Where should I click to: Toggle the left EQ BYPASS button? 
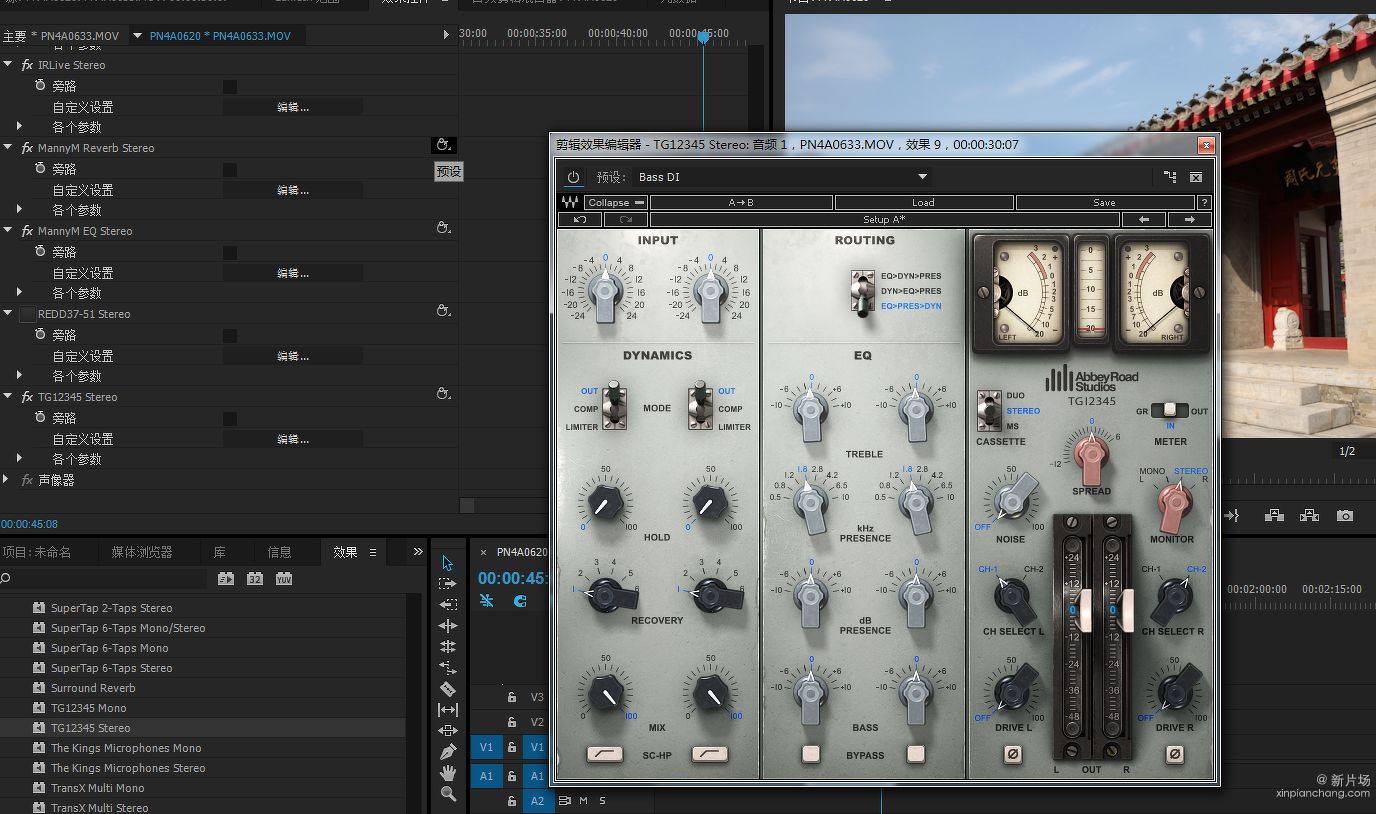(811, 754)
